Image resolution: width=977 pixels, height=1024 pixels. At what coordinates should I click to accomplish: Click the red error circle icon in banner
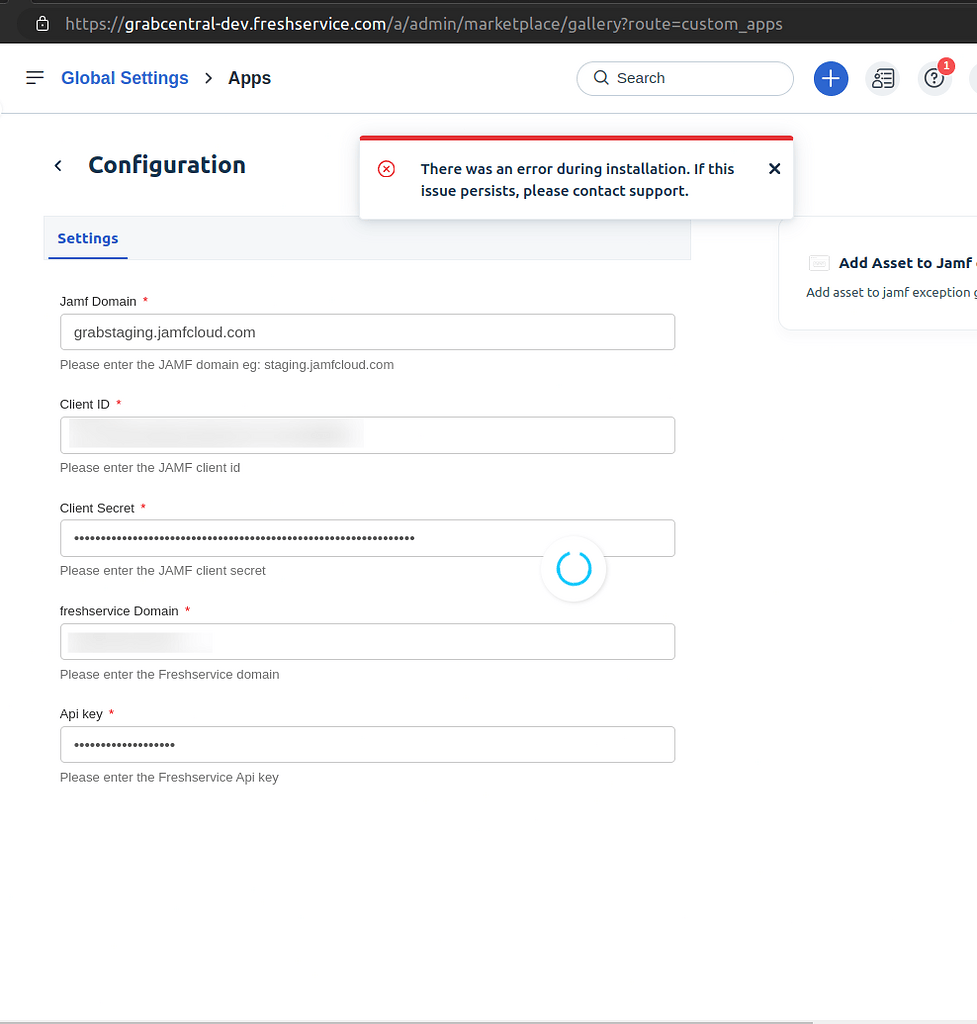[386, 169]
